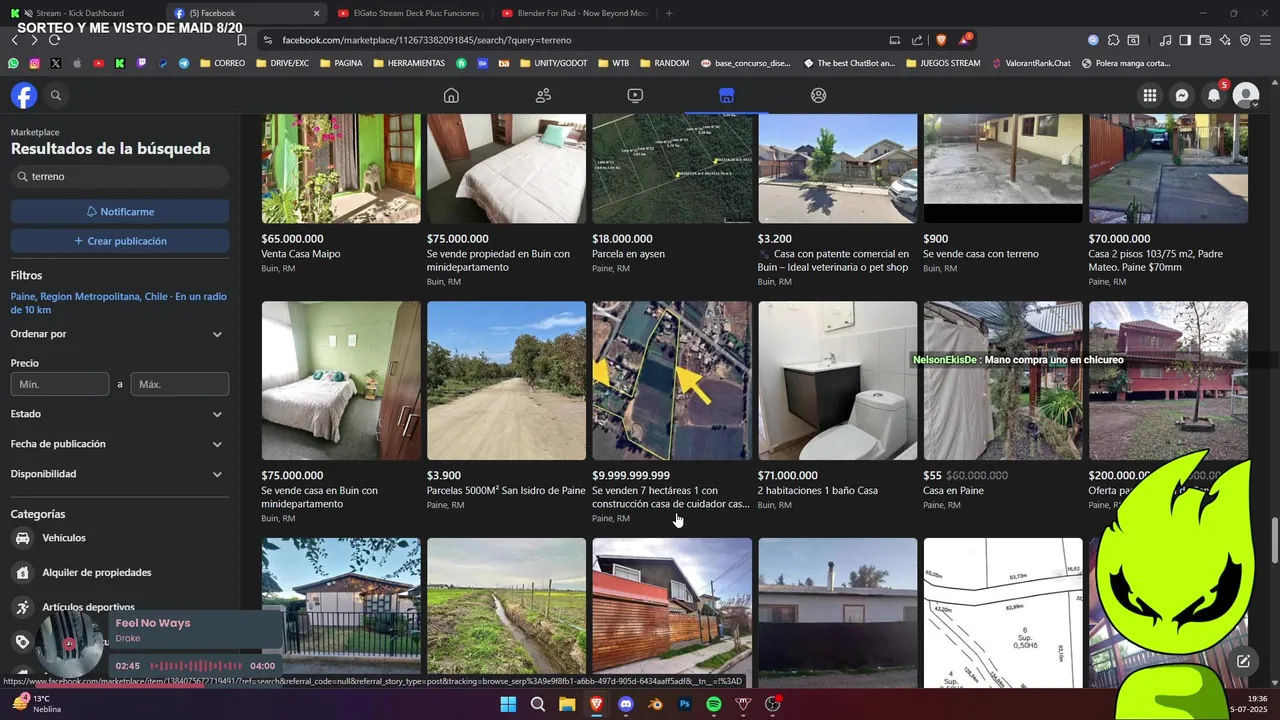Click the Facebook search magnifier icon
Screen dimensions: 1280x720
coord(56,95)
